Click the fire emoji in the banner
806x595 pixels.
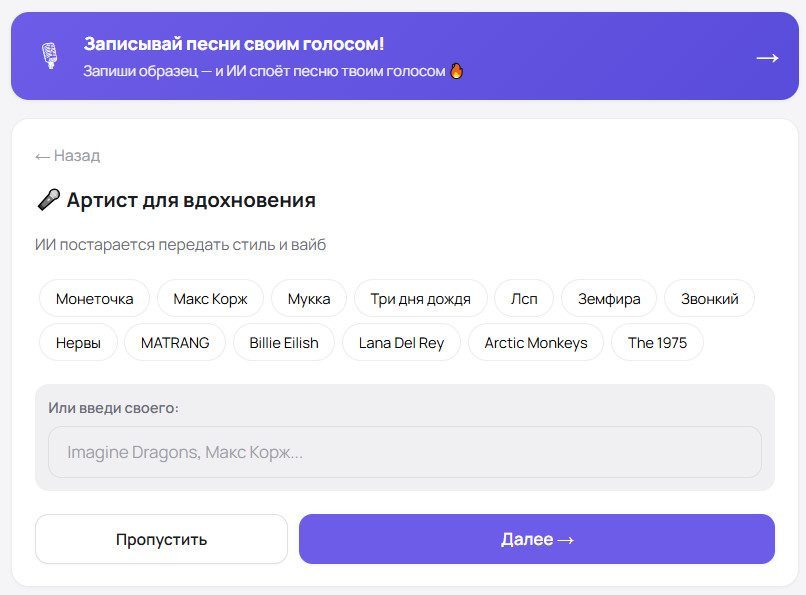[x=456, y=70]
